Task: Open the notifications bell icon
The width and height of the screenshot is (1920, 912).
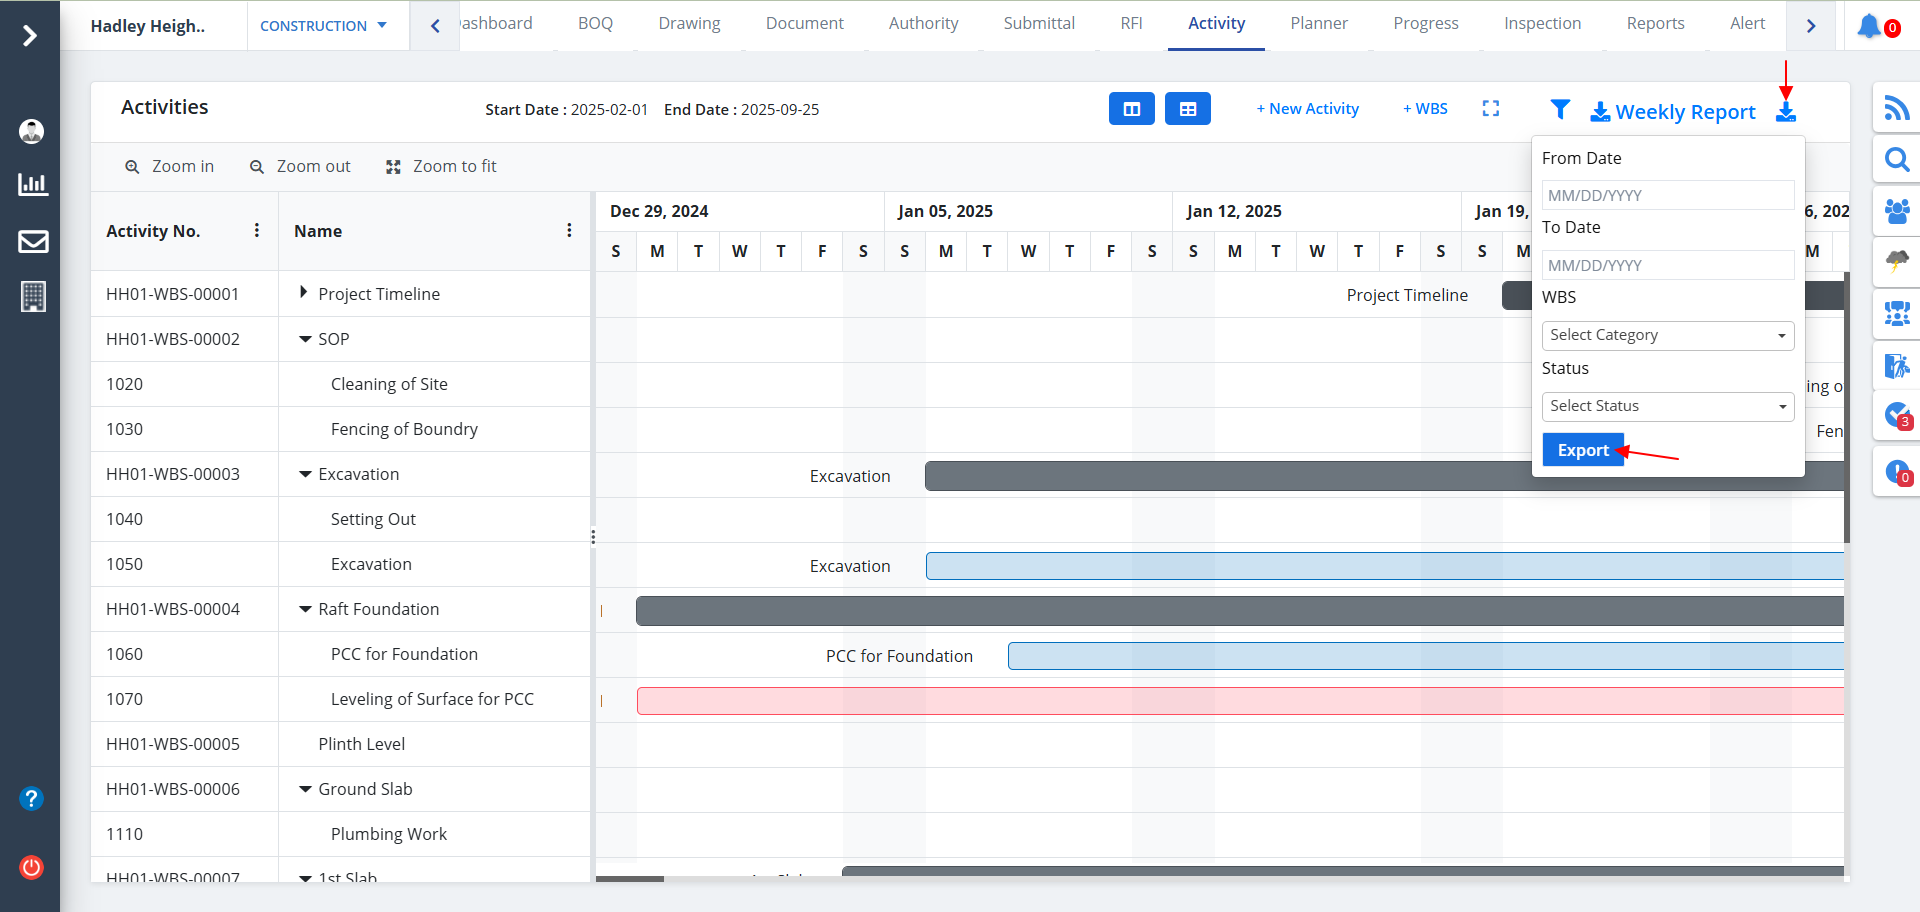Action: pos(1869,26)
